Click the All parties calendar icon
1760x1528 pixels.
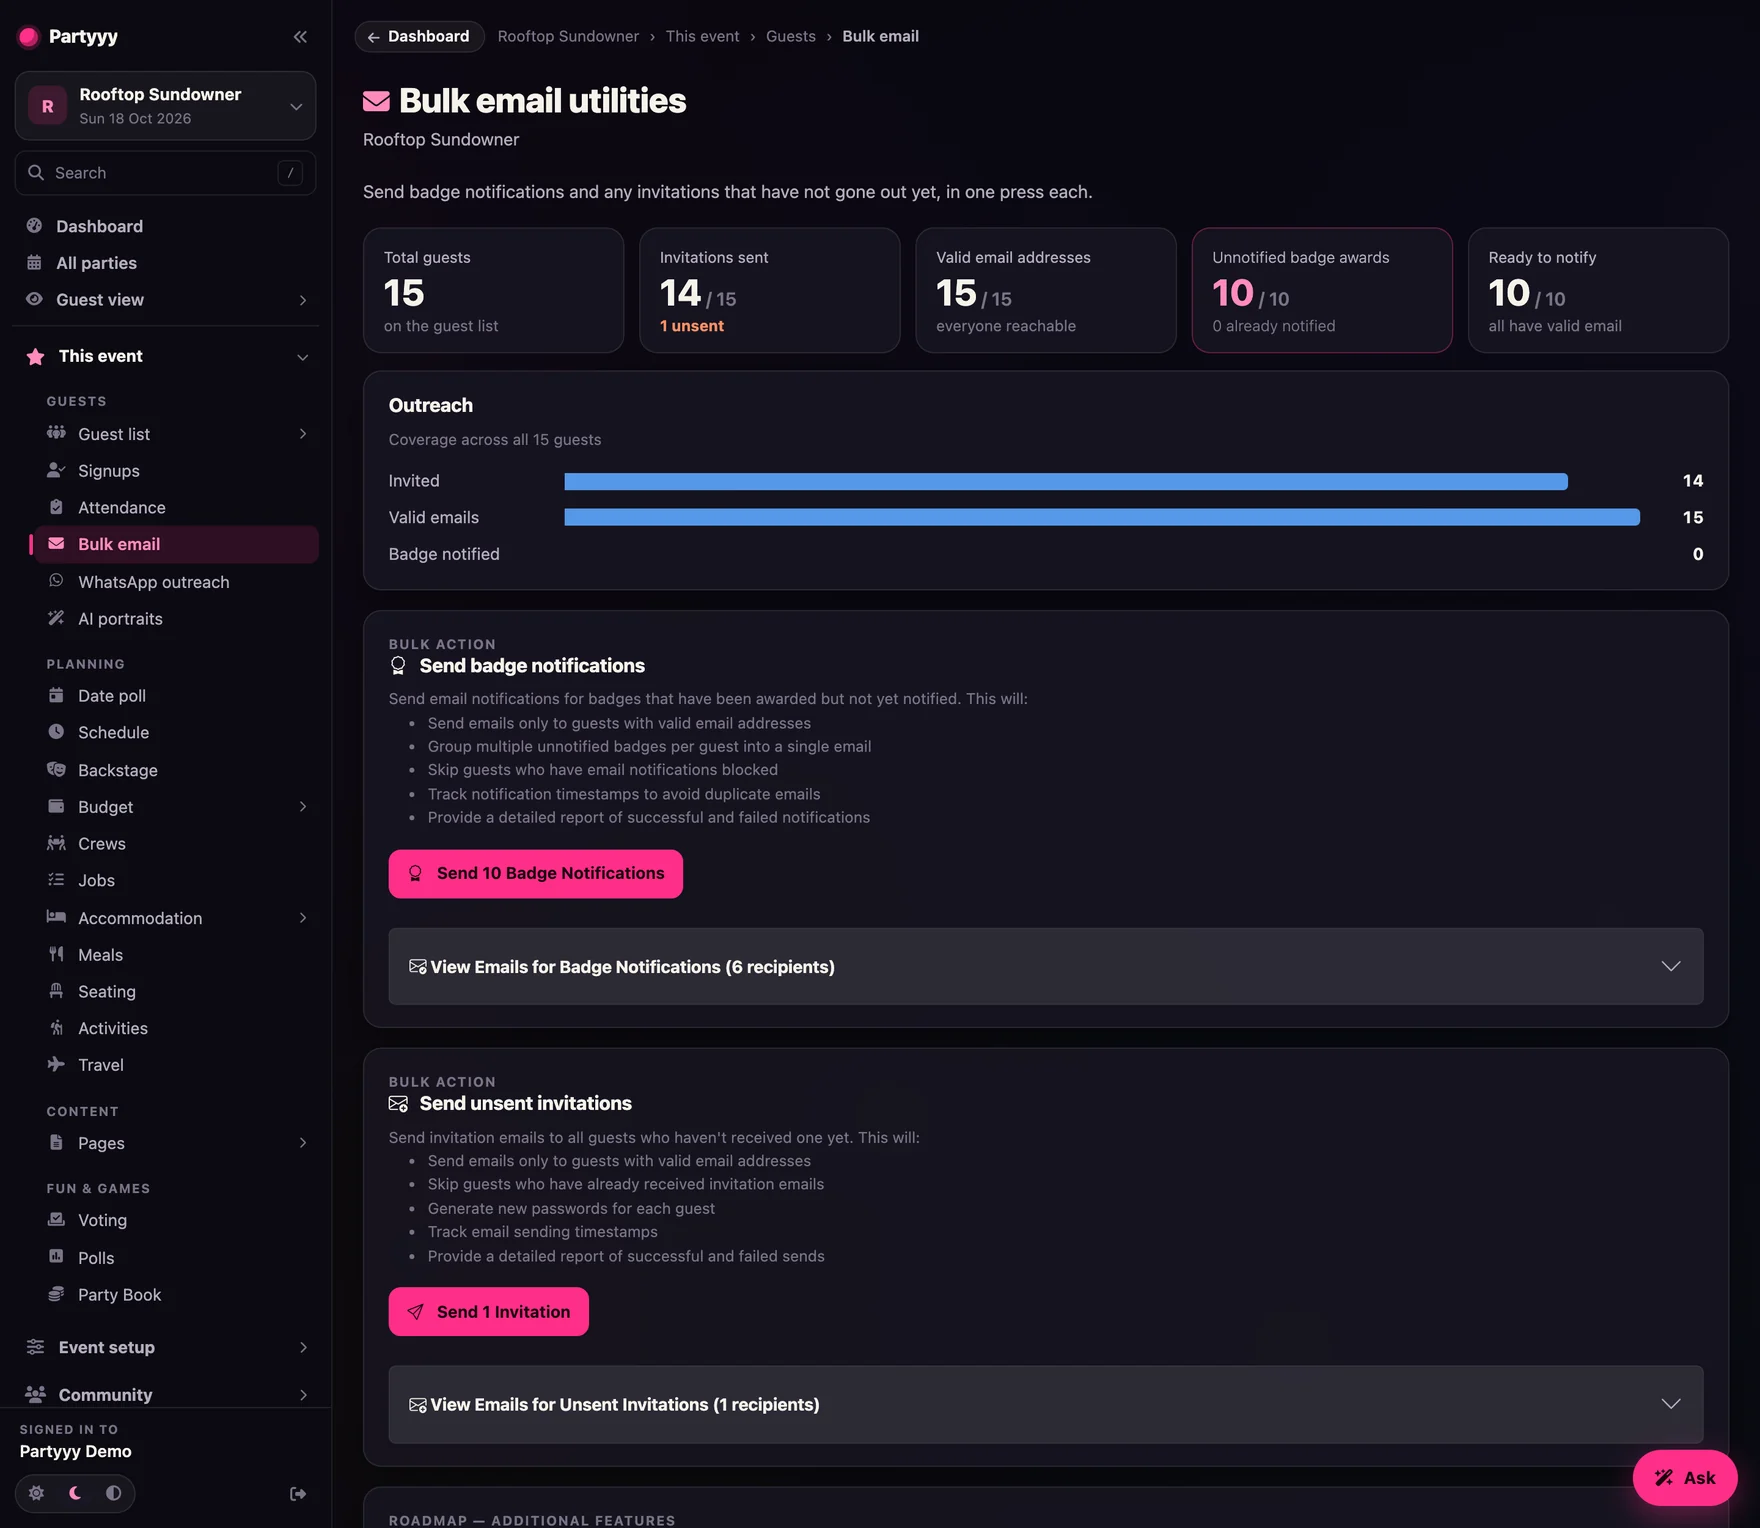[35, 263]
